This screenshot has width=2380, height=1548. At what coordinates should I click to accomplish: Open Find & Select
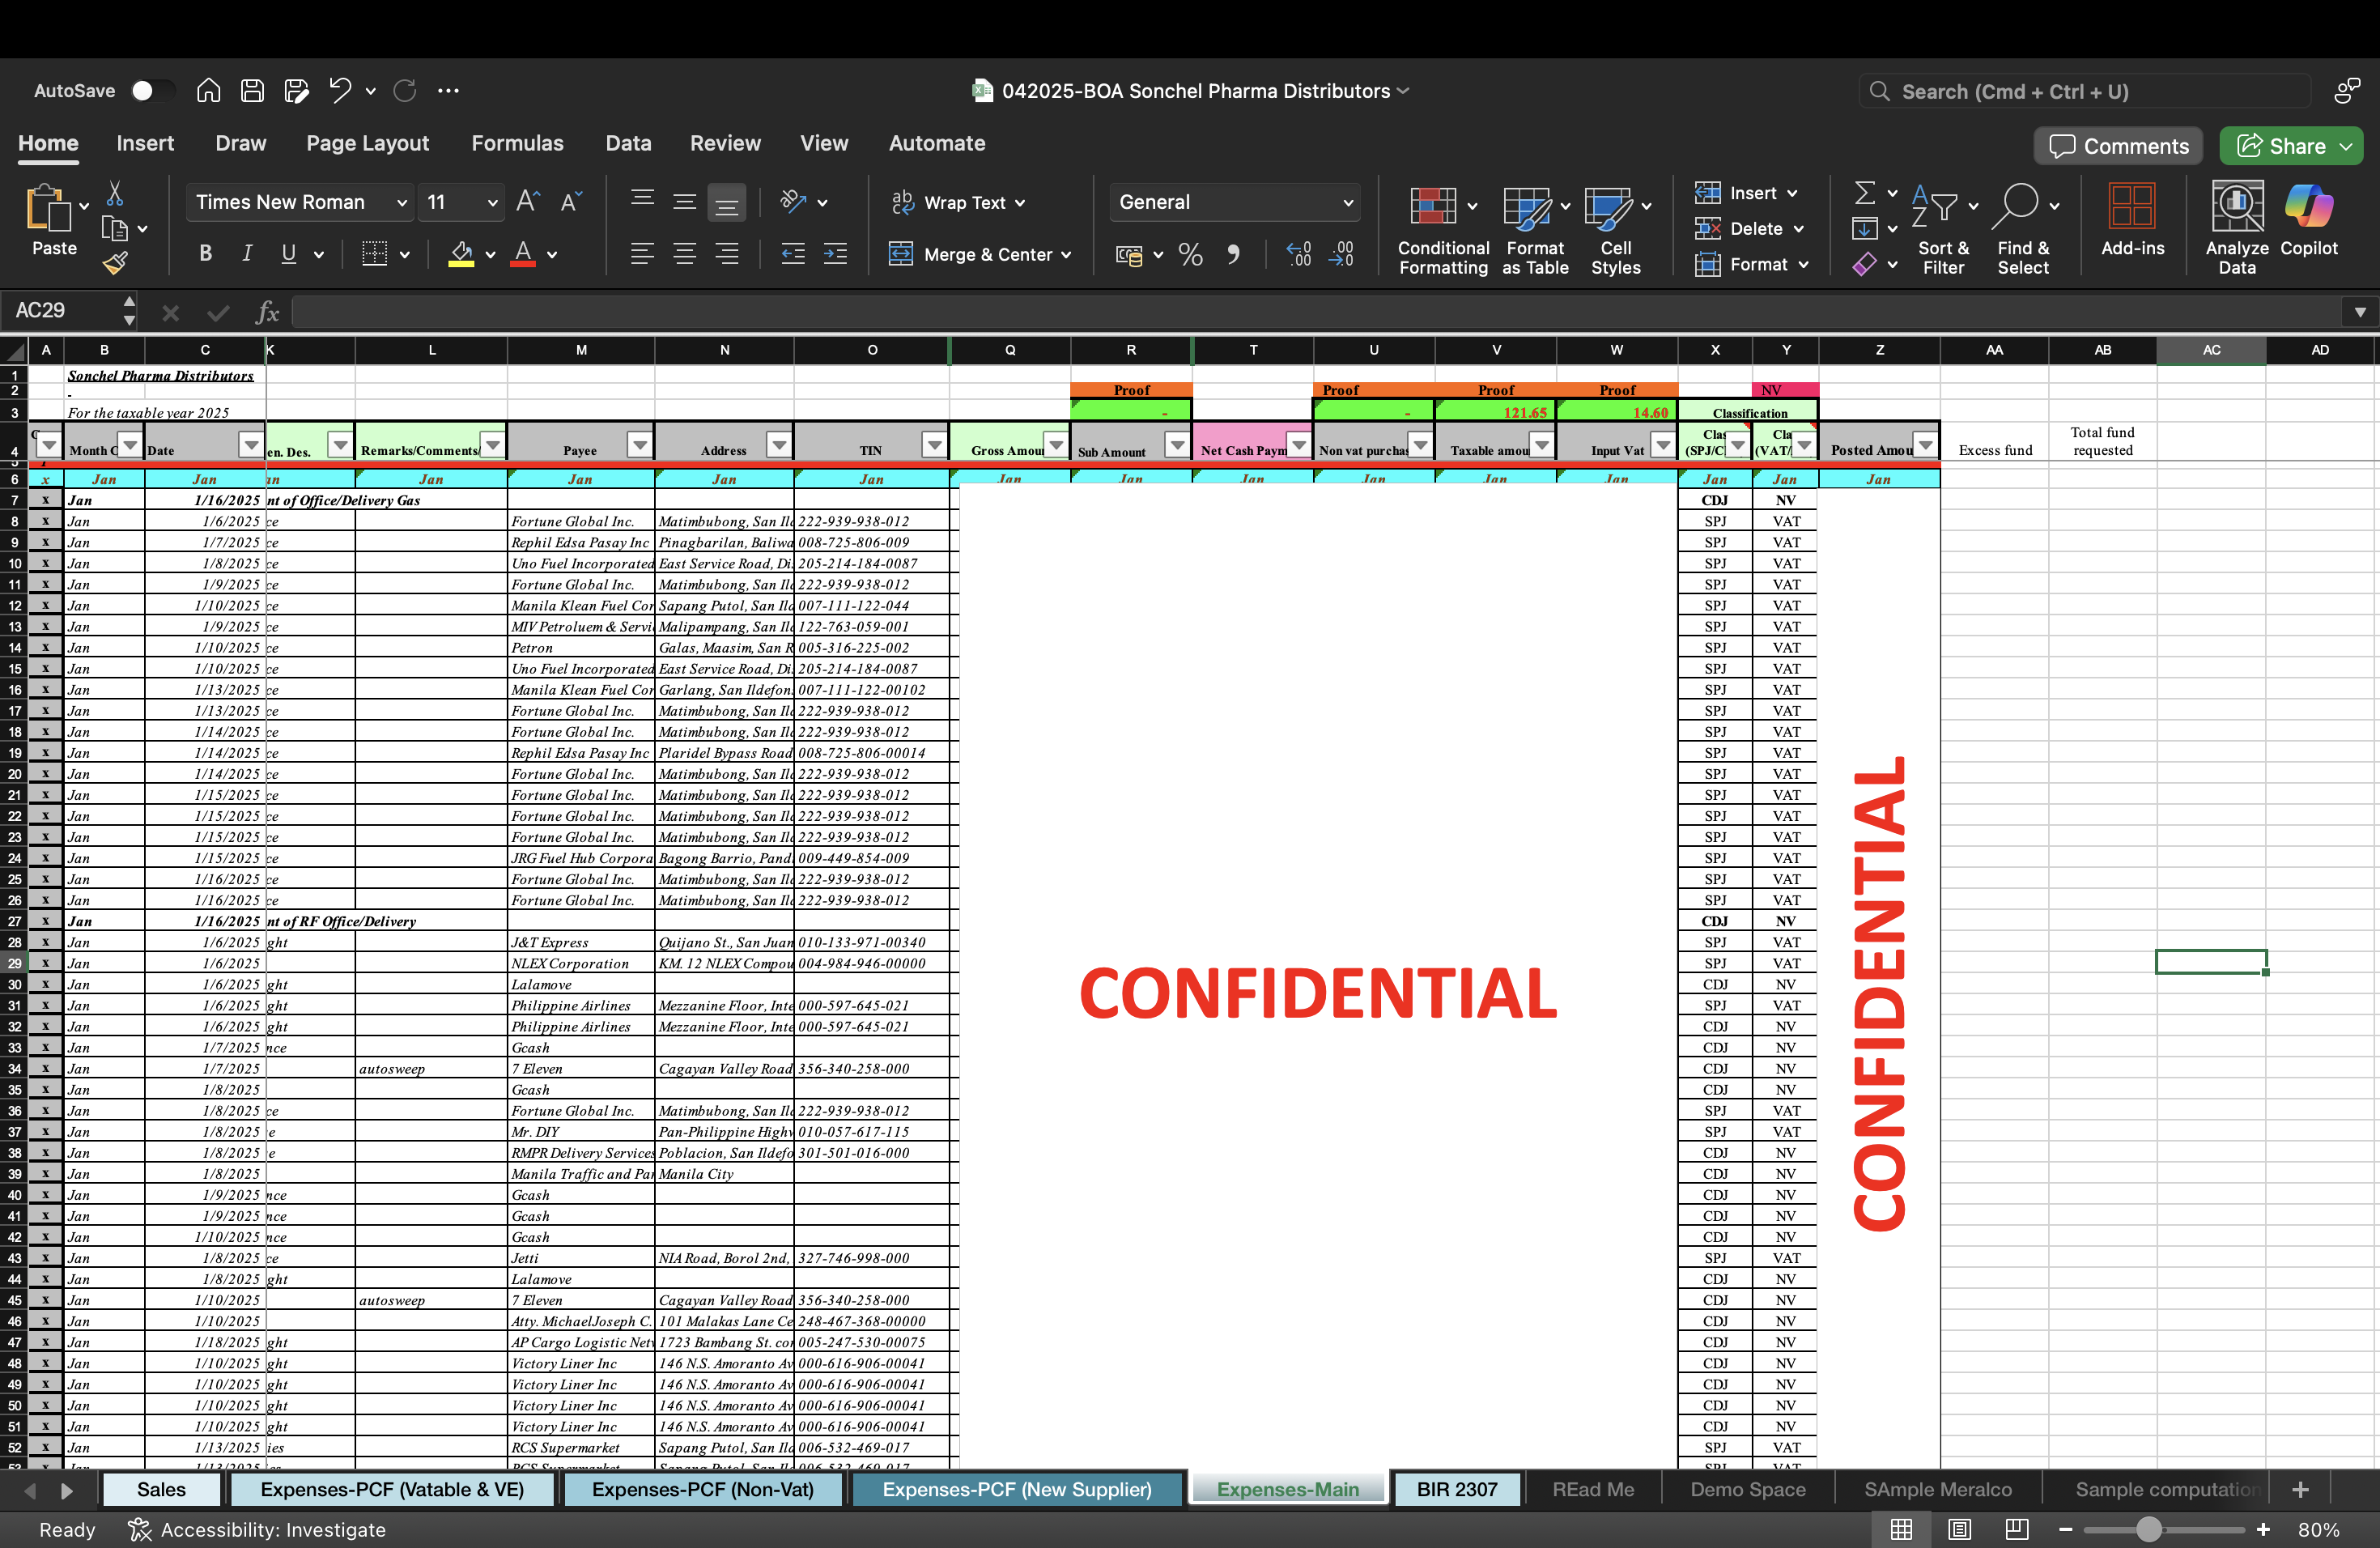point(2023,229)
